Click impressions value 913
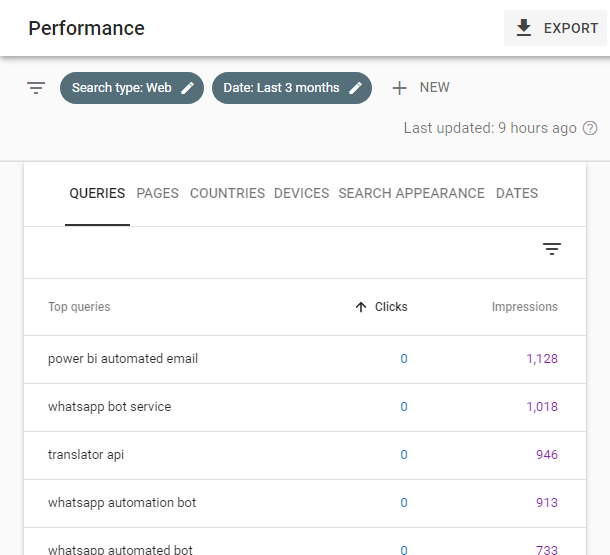610x555 pixels. 547,502
